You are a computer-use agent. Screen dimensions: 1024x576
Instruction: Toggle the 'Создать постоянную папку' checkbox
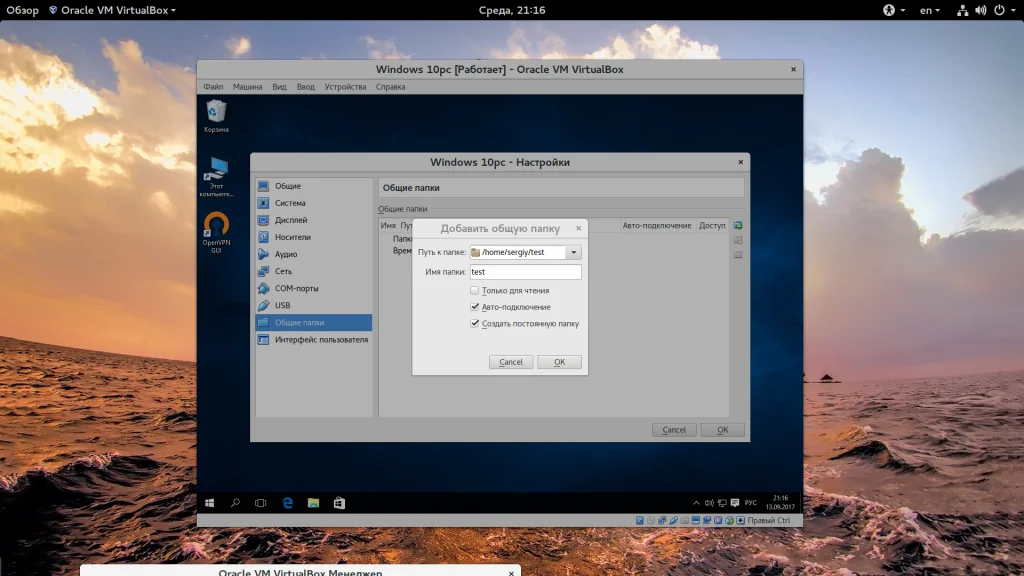click(475, 324)
